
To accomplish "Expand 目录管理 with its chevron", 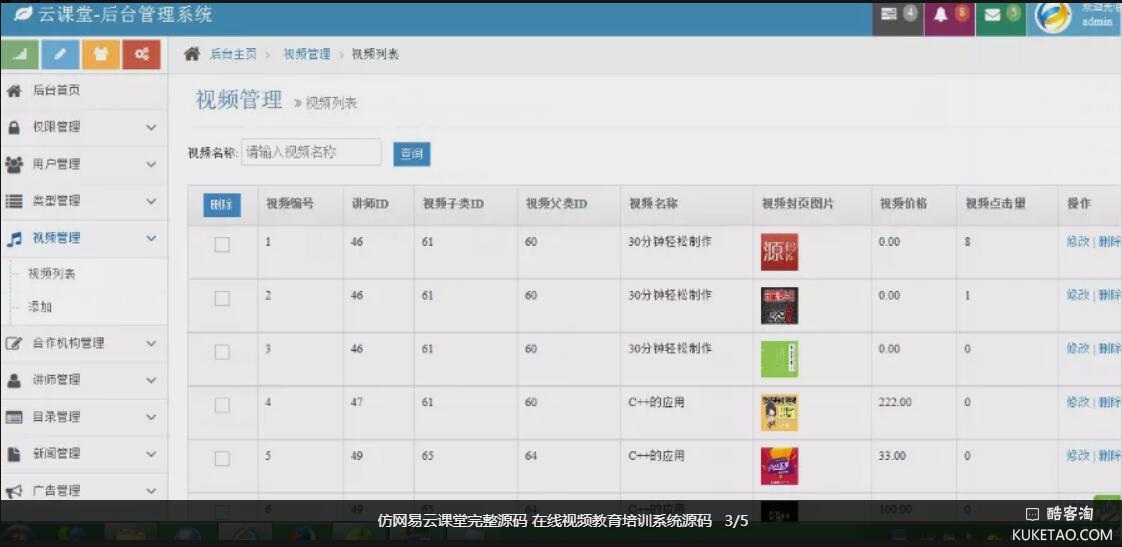I will coord(151,417).
